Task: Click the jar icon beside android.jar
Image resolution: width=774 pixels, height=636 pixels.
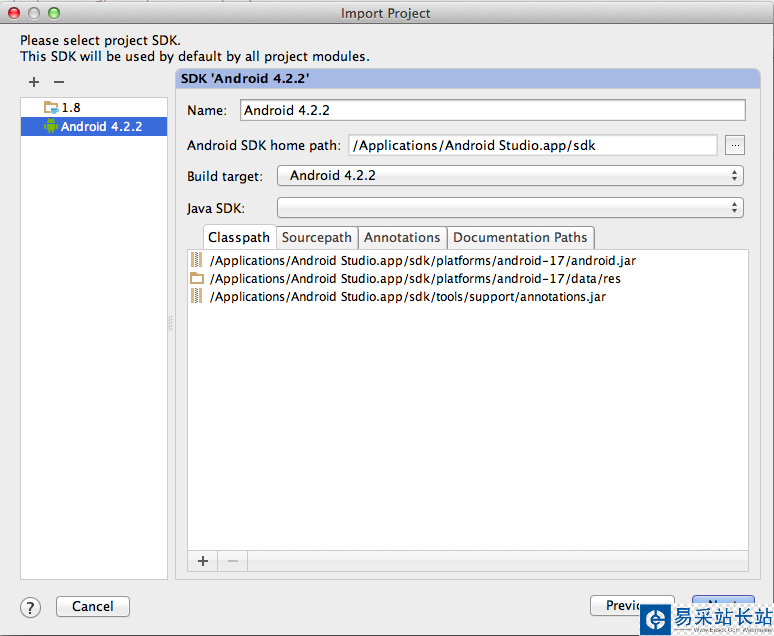Action: coord(196,260)
